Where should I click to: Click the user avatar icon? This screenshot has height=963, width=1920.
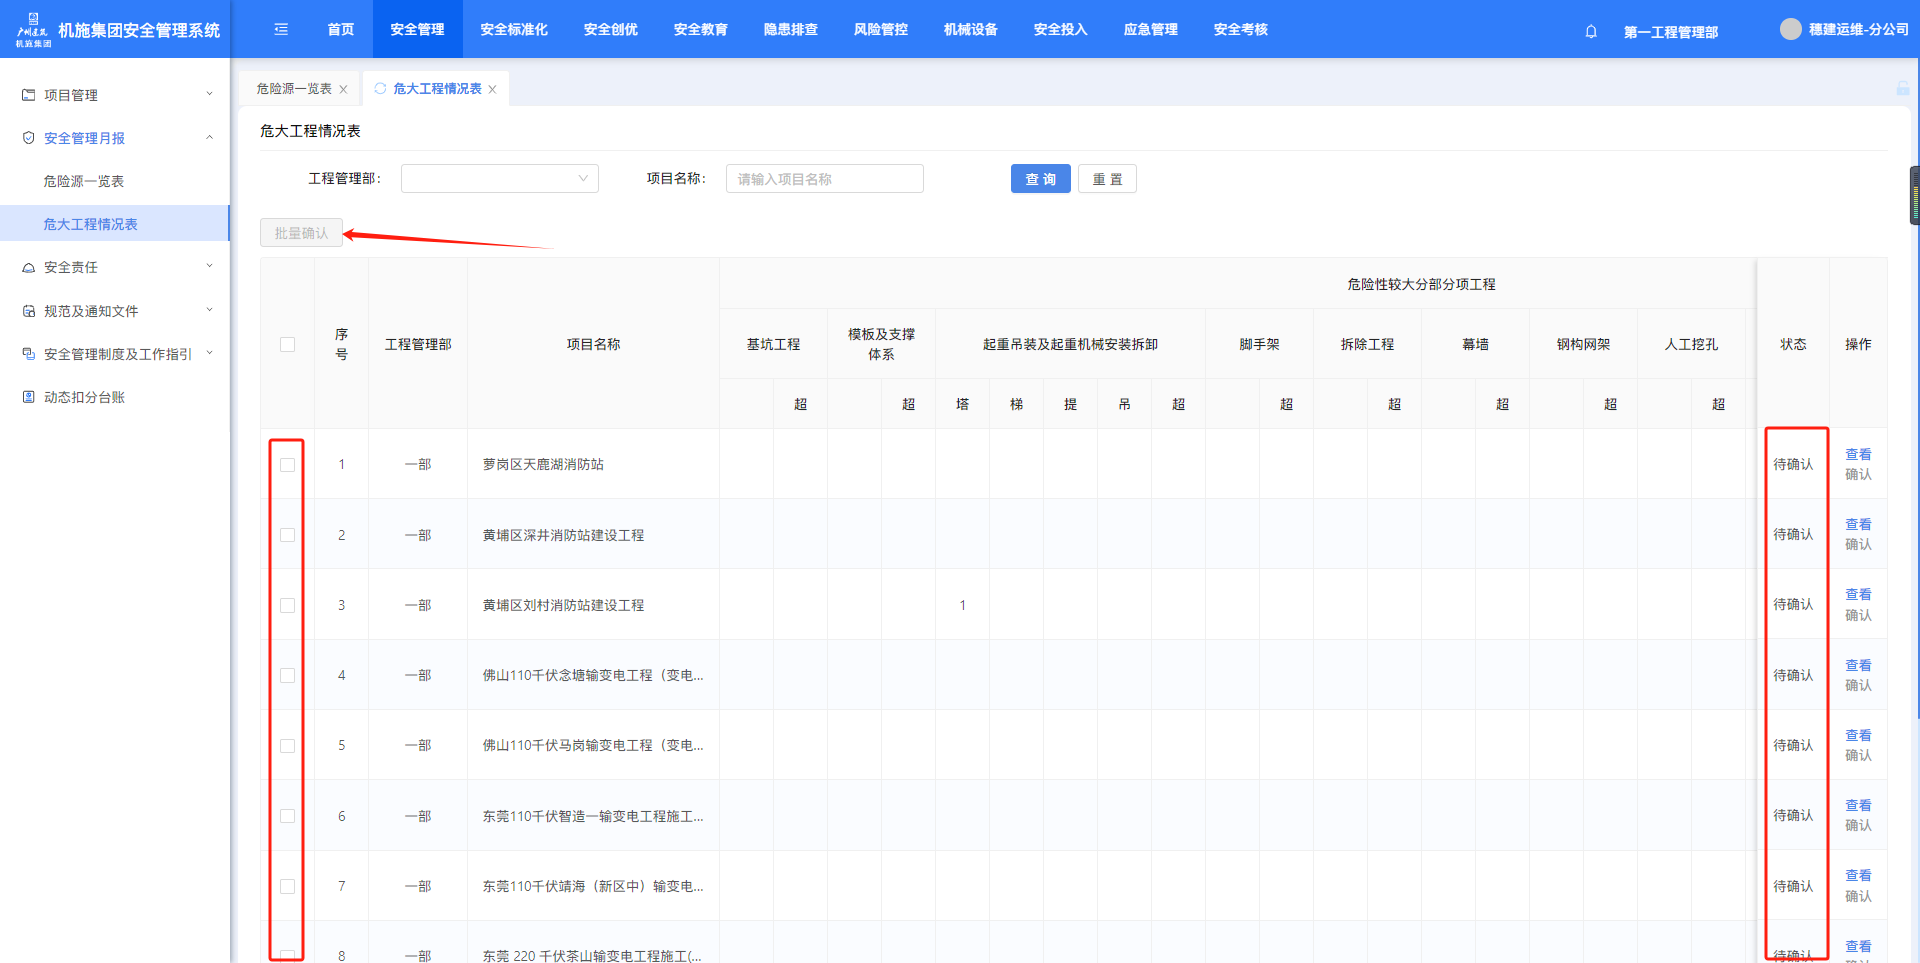pyautogui.click(x=1790, y=30)
